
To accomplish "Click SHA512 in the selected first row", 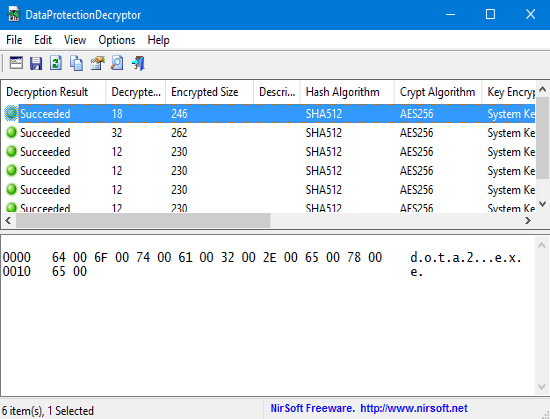I will 324,114.
